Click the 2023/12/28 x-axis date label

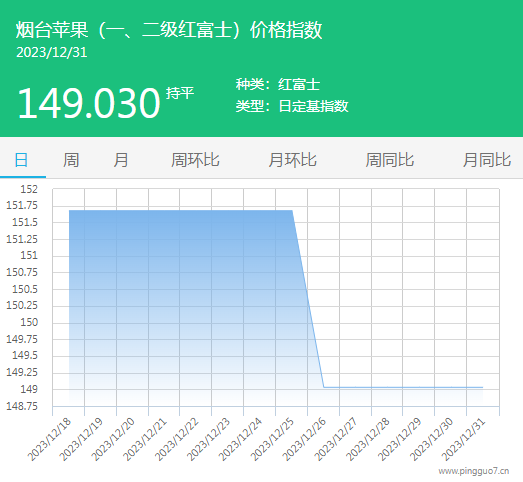(368, 439)
